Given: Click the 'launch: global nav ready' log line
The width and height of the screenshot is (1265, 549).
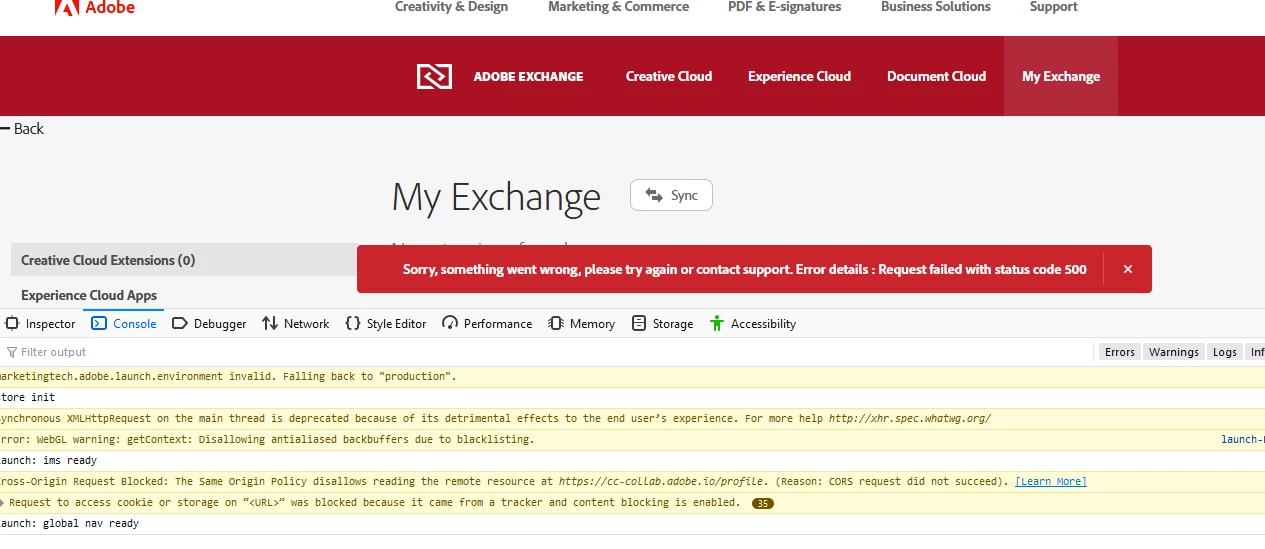Looking at the screenshot, I should (69, 523).
